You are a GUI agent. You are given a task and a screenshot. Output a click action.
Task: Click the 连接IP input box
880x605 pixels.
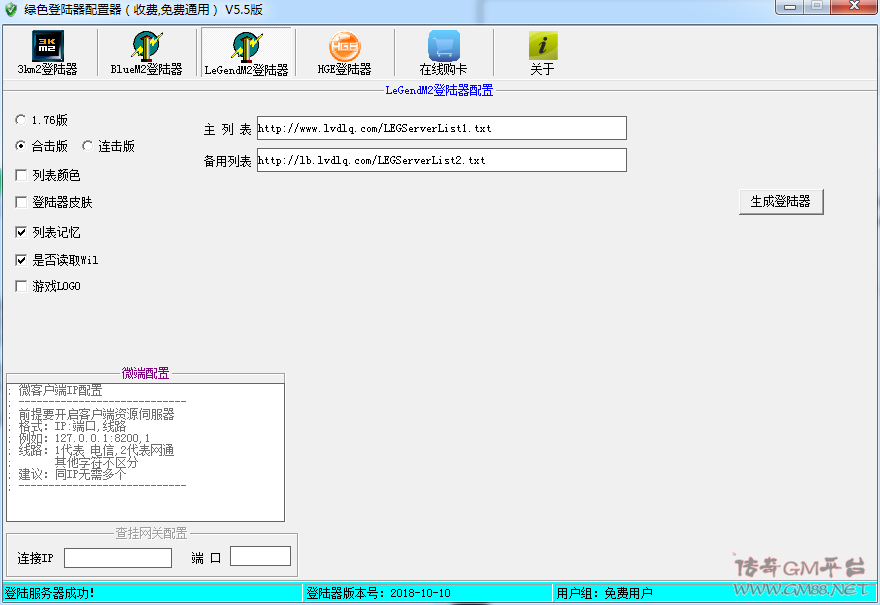118,558
